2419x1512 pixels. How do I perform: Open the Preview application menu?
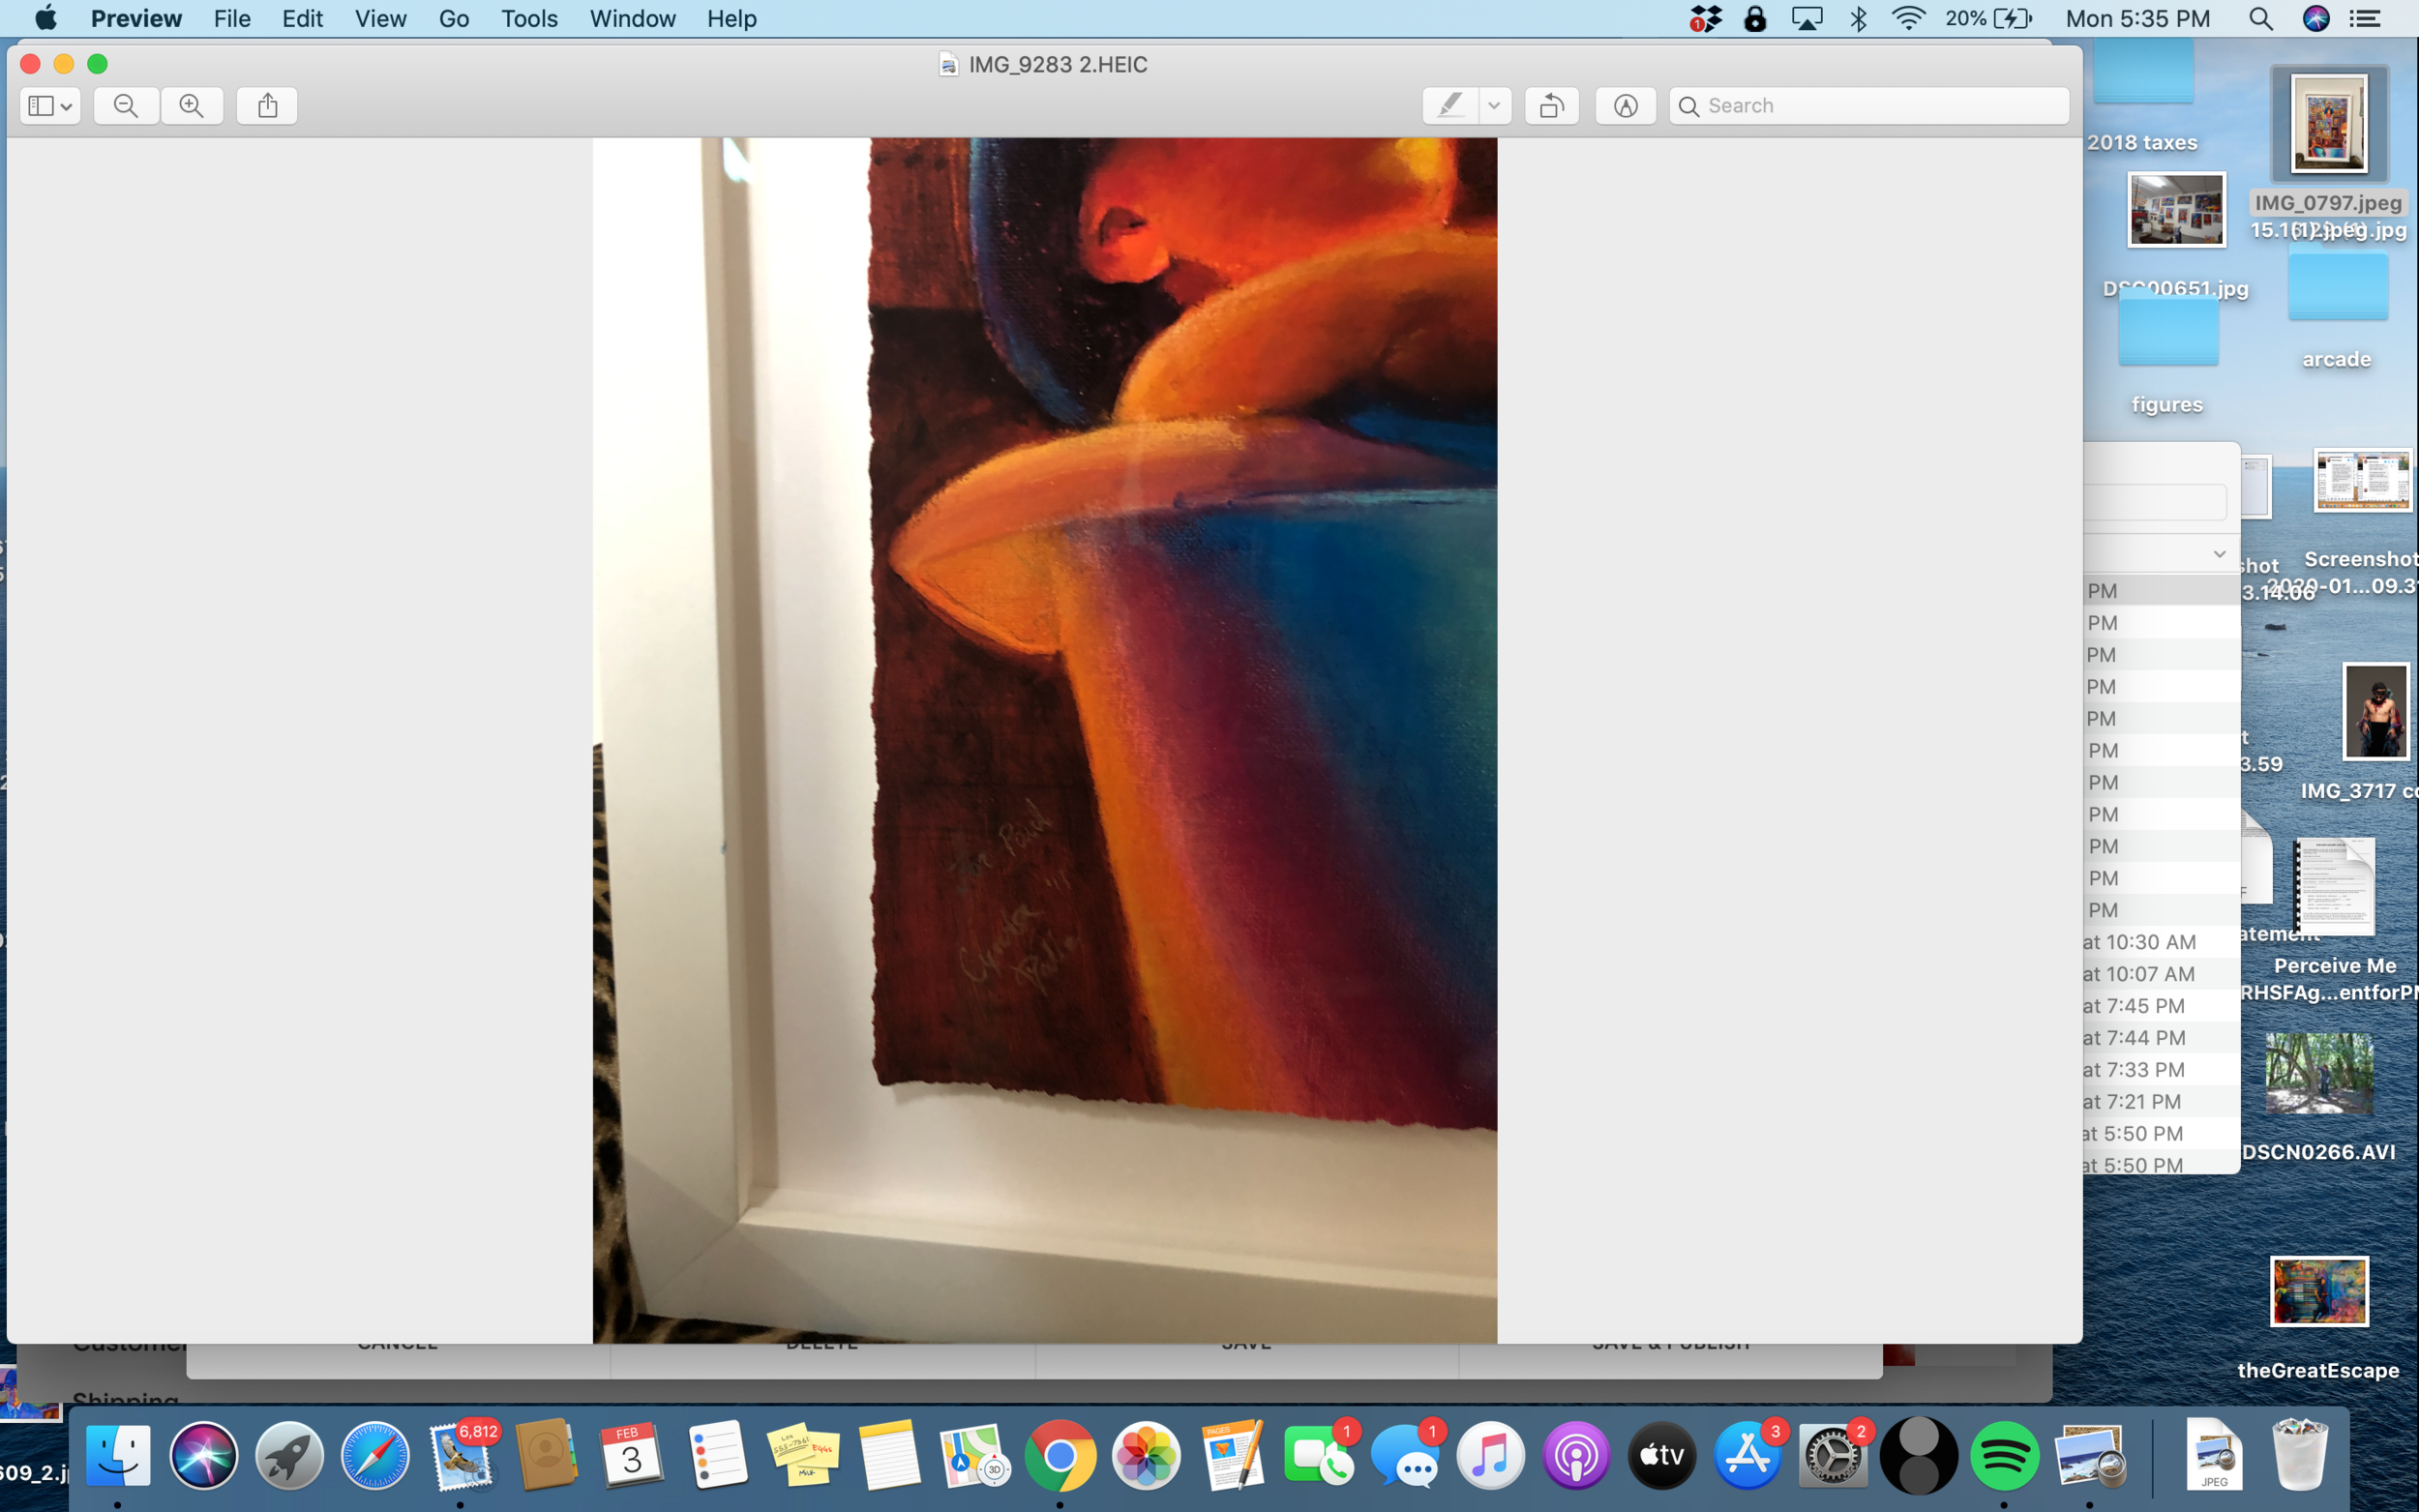tap(136, 18)
